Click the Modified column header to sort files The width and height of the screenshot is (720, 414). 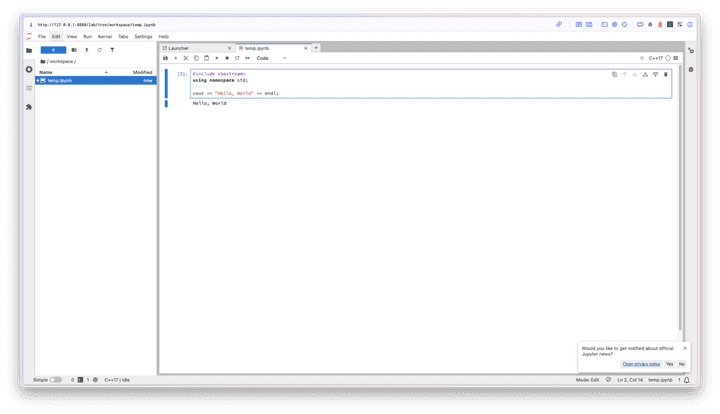click(x=142, y=72)
